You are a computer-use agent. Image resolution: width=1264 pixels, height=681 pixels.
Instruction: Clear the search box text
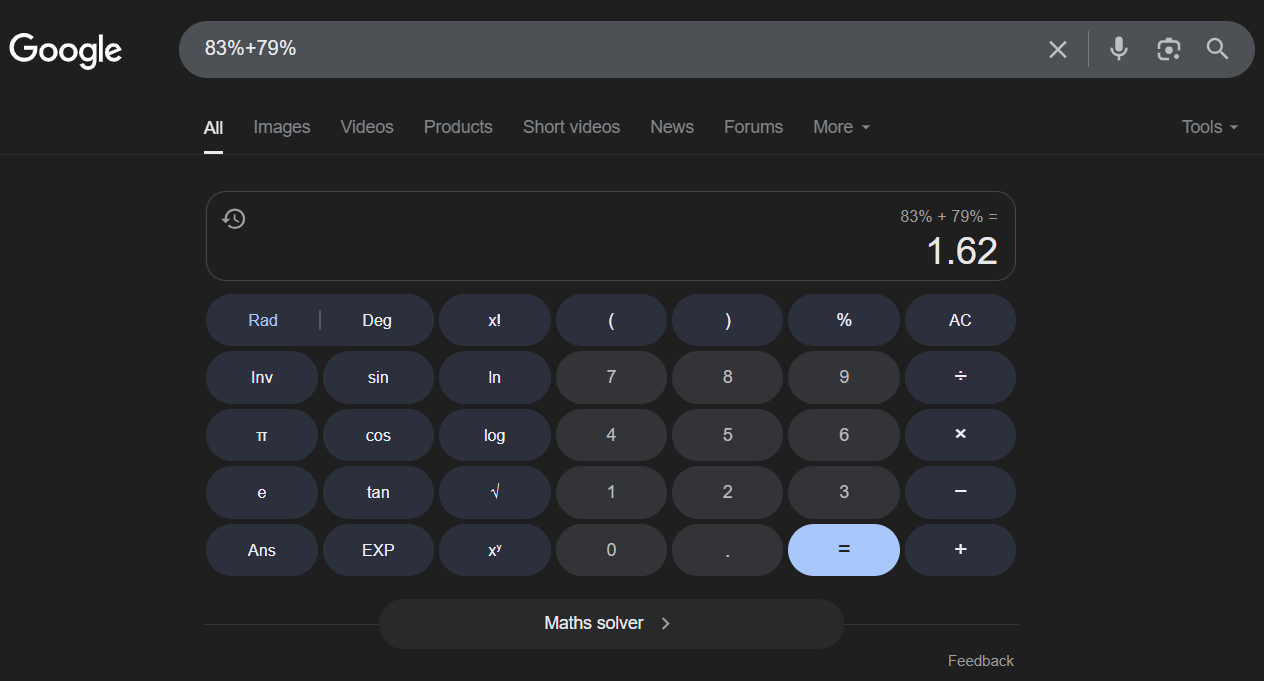tap(1057, 49)
